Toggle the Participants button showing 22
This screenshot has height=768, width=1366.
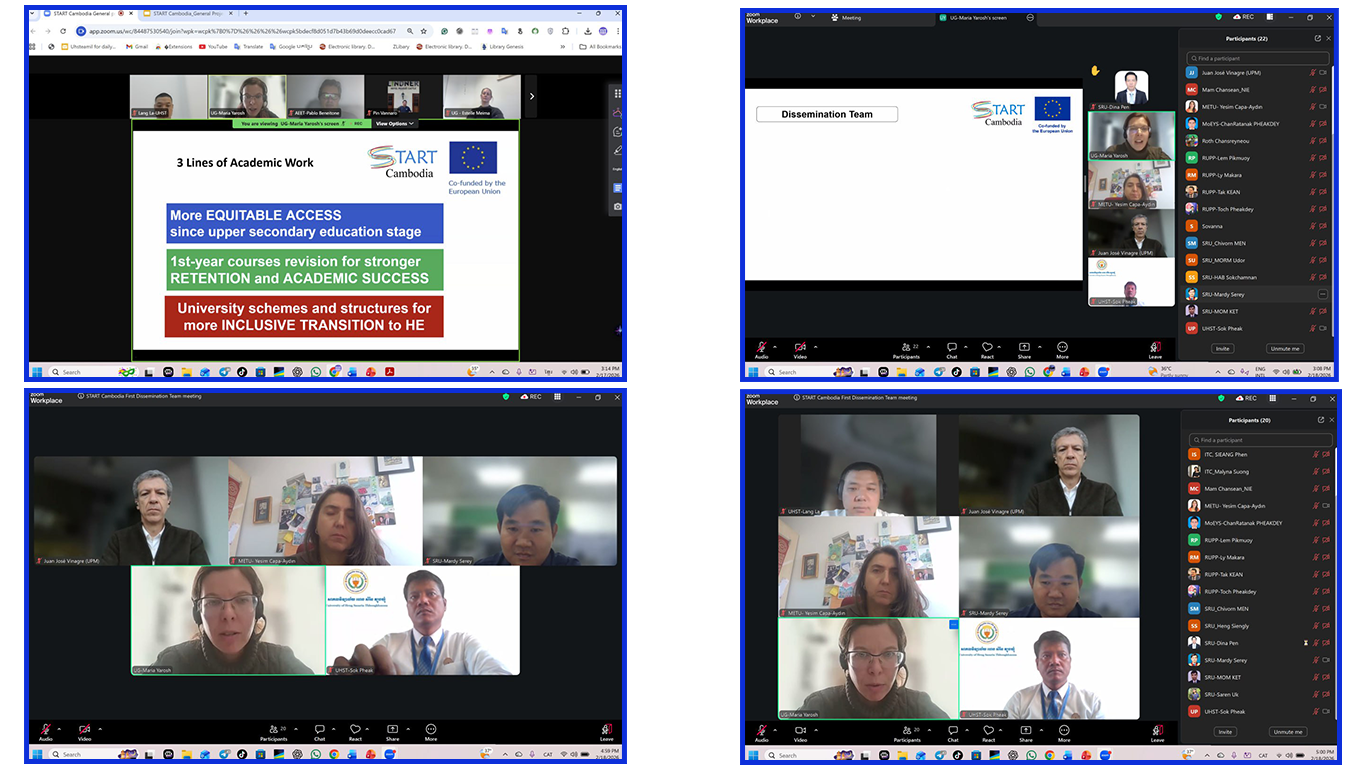click(x=906, y=348)
